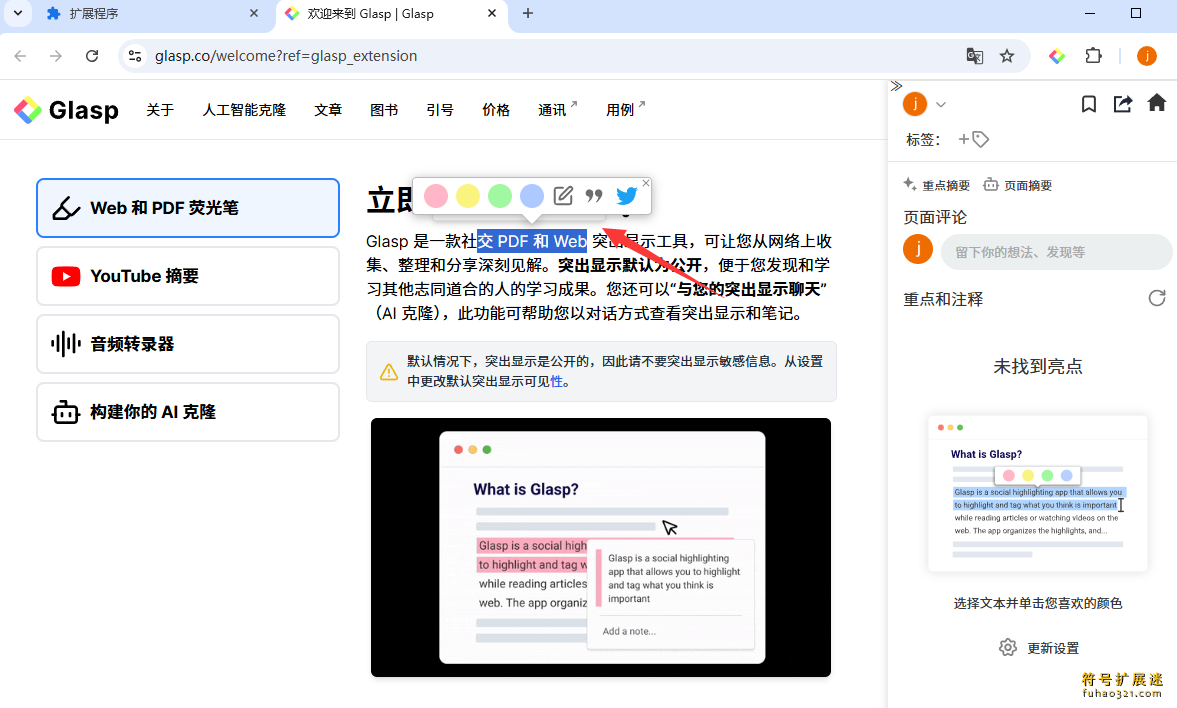Close the highlight color popup
1177x708 pixels.
[x=646, y=182]
